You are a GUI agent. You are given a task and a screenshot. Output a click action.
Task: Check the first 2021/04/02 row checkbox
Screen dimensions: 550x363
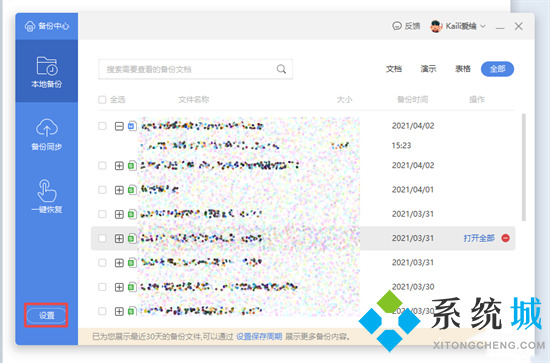click(x=102, y=126)
